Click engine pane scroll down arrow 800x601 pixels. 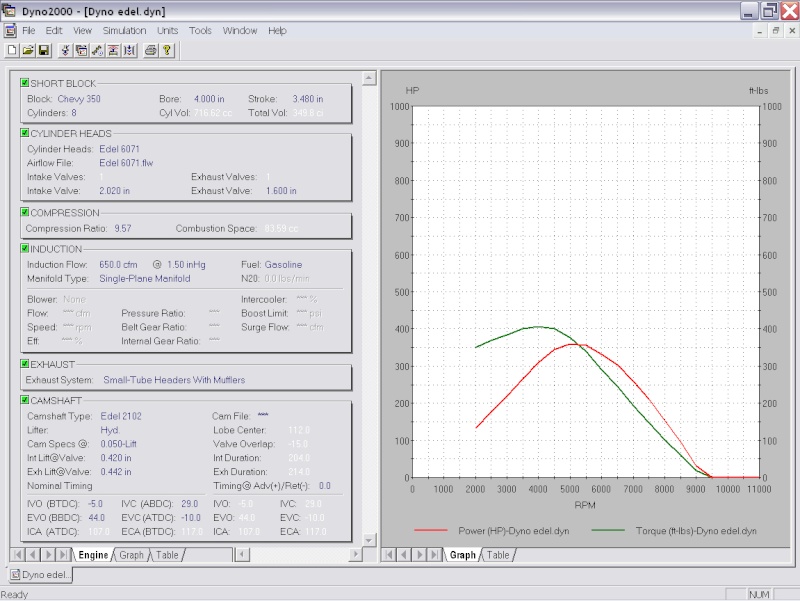(x=369, y=540)
